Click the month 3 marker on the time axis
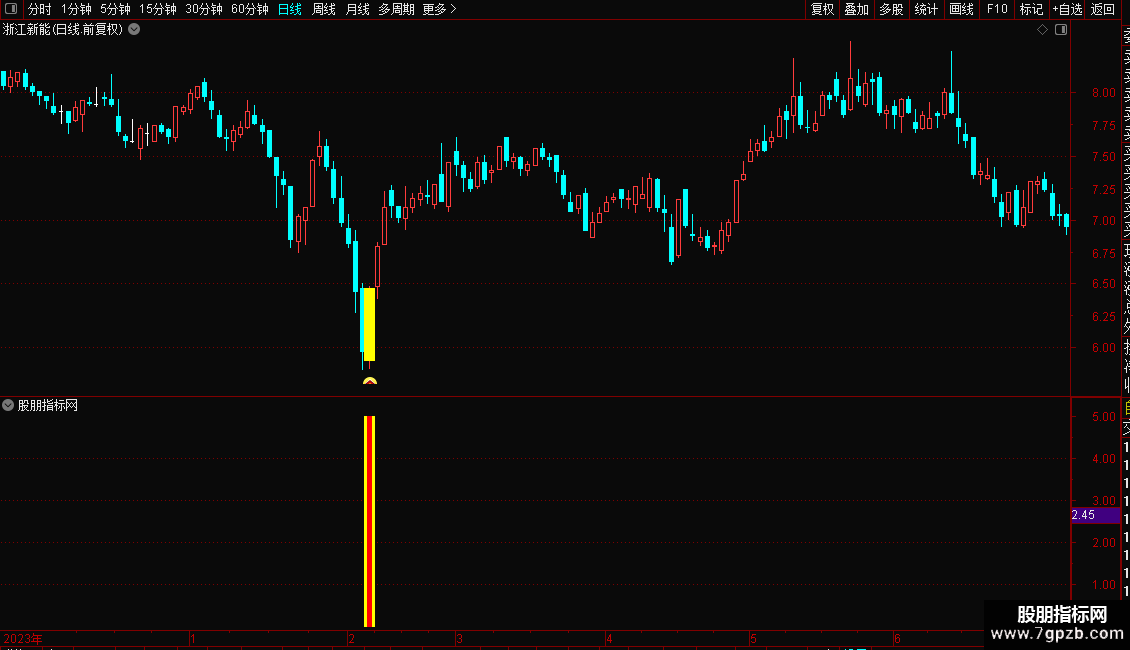The width and height of the screenshot is (1130, 650). pyautogui.click(x=459, y=638)
